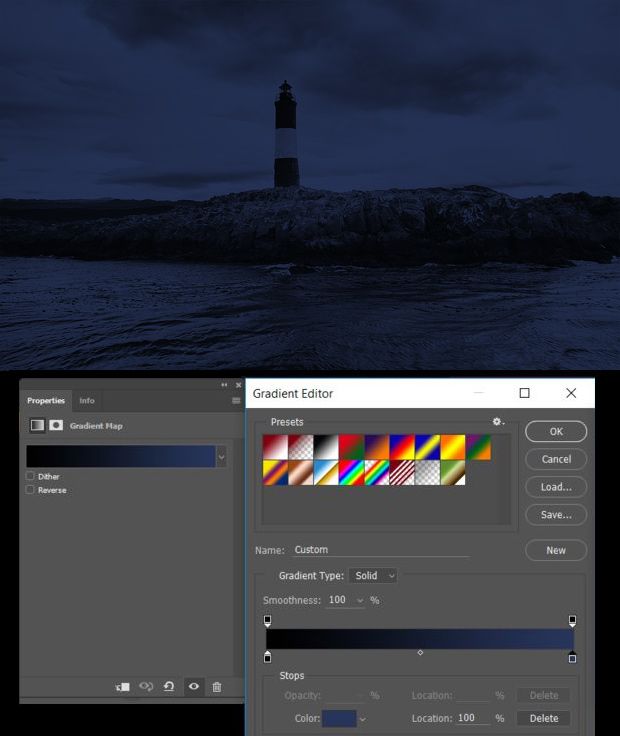
Task: Maximize the Gradient Editor window
Action: 525,393
